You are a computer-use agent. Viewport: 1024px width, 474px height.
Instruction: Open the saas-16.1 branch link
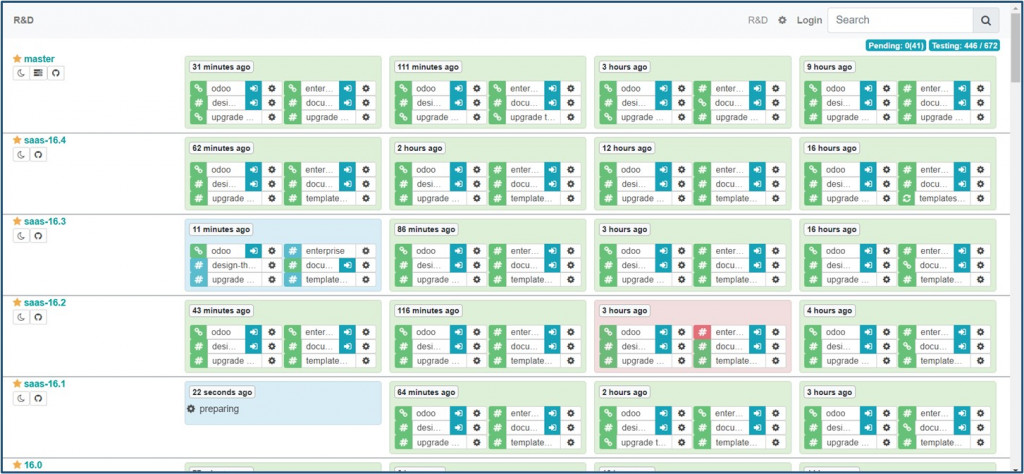(x=45, y=384)
